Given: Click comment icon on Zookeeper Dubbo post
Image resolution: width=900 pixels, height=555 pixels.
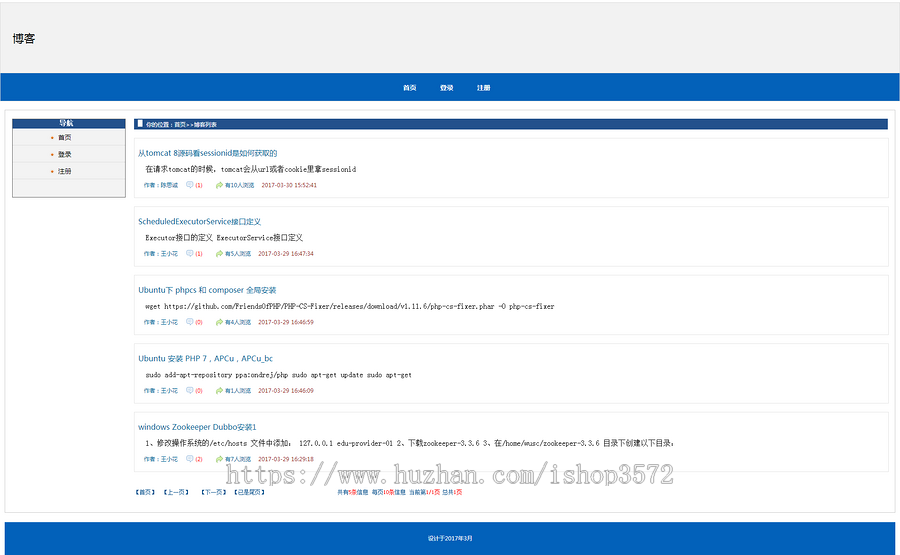Looking at the screenshot, I should click(189, 459).
